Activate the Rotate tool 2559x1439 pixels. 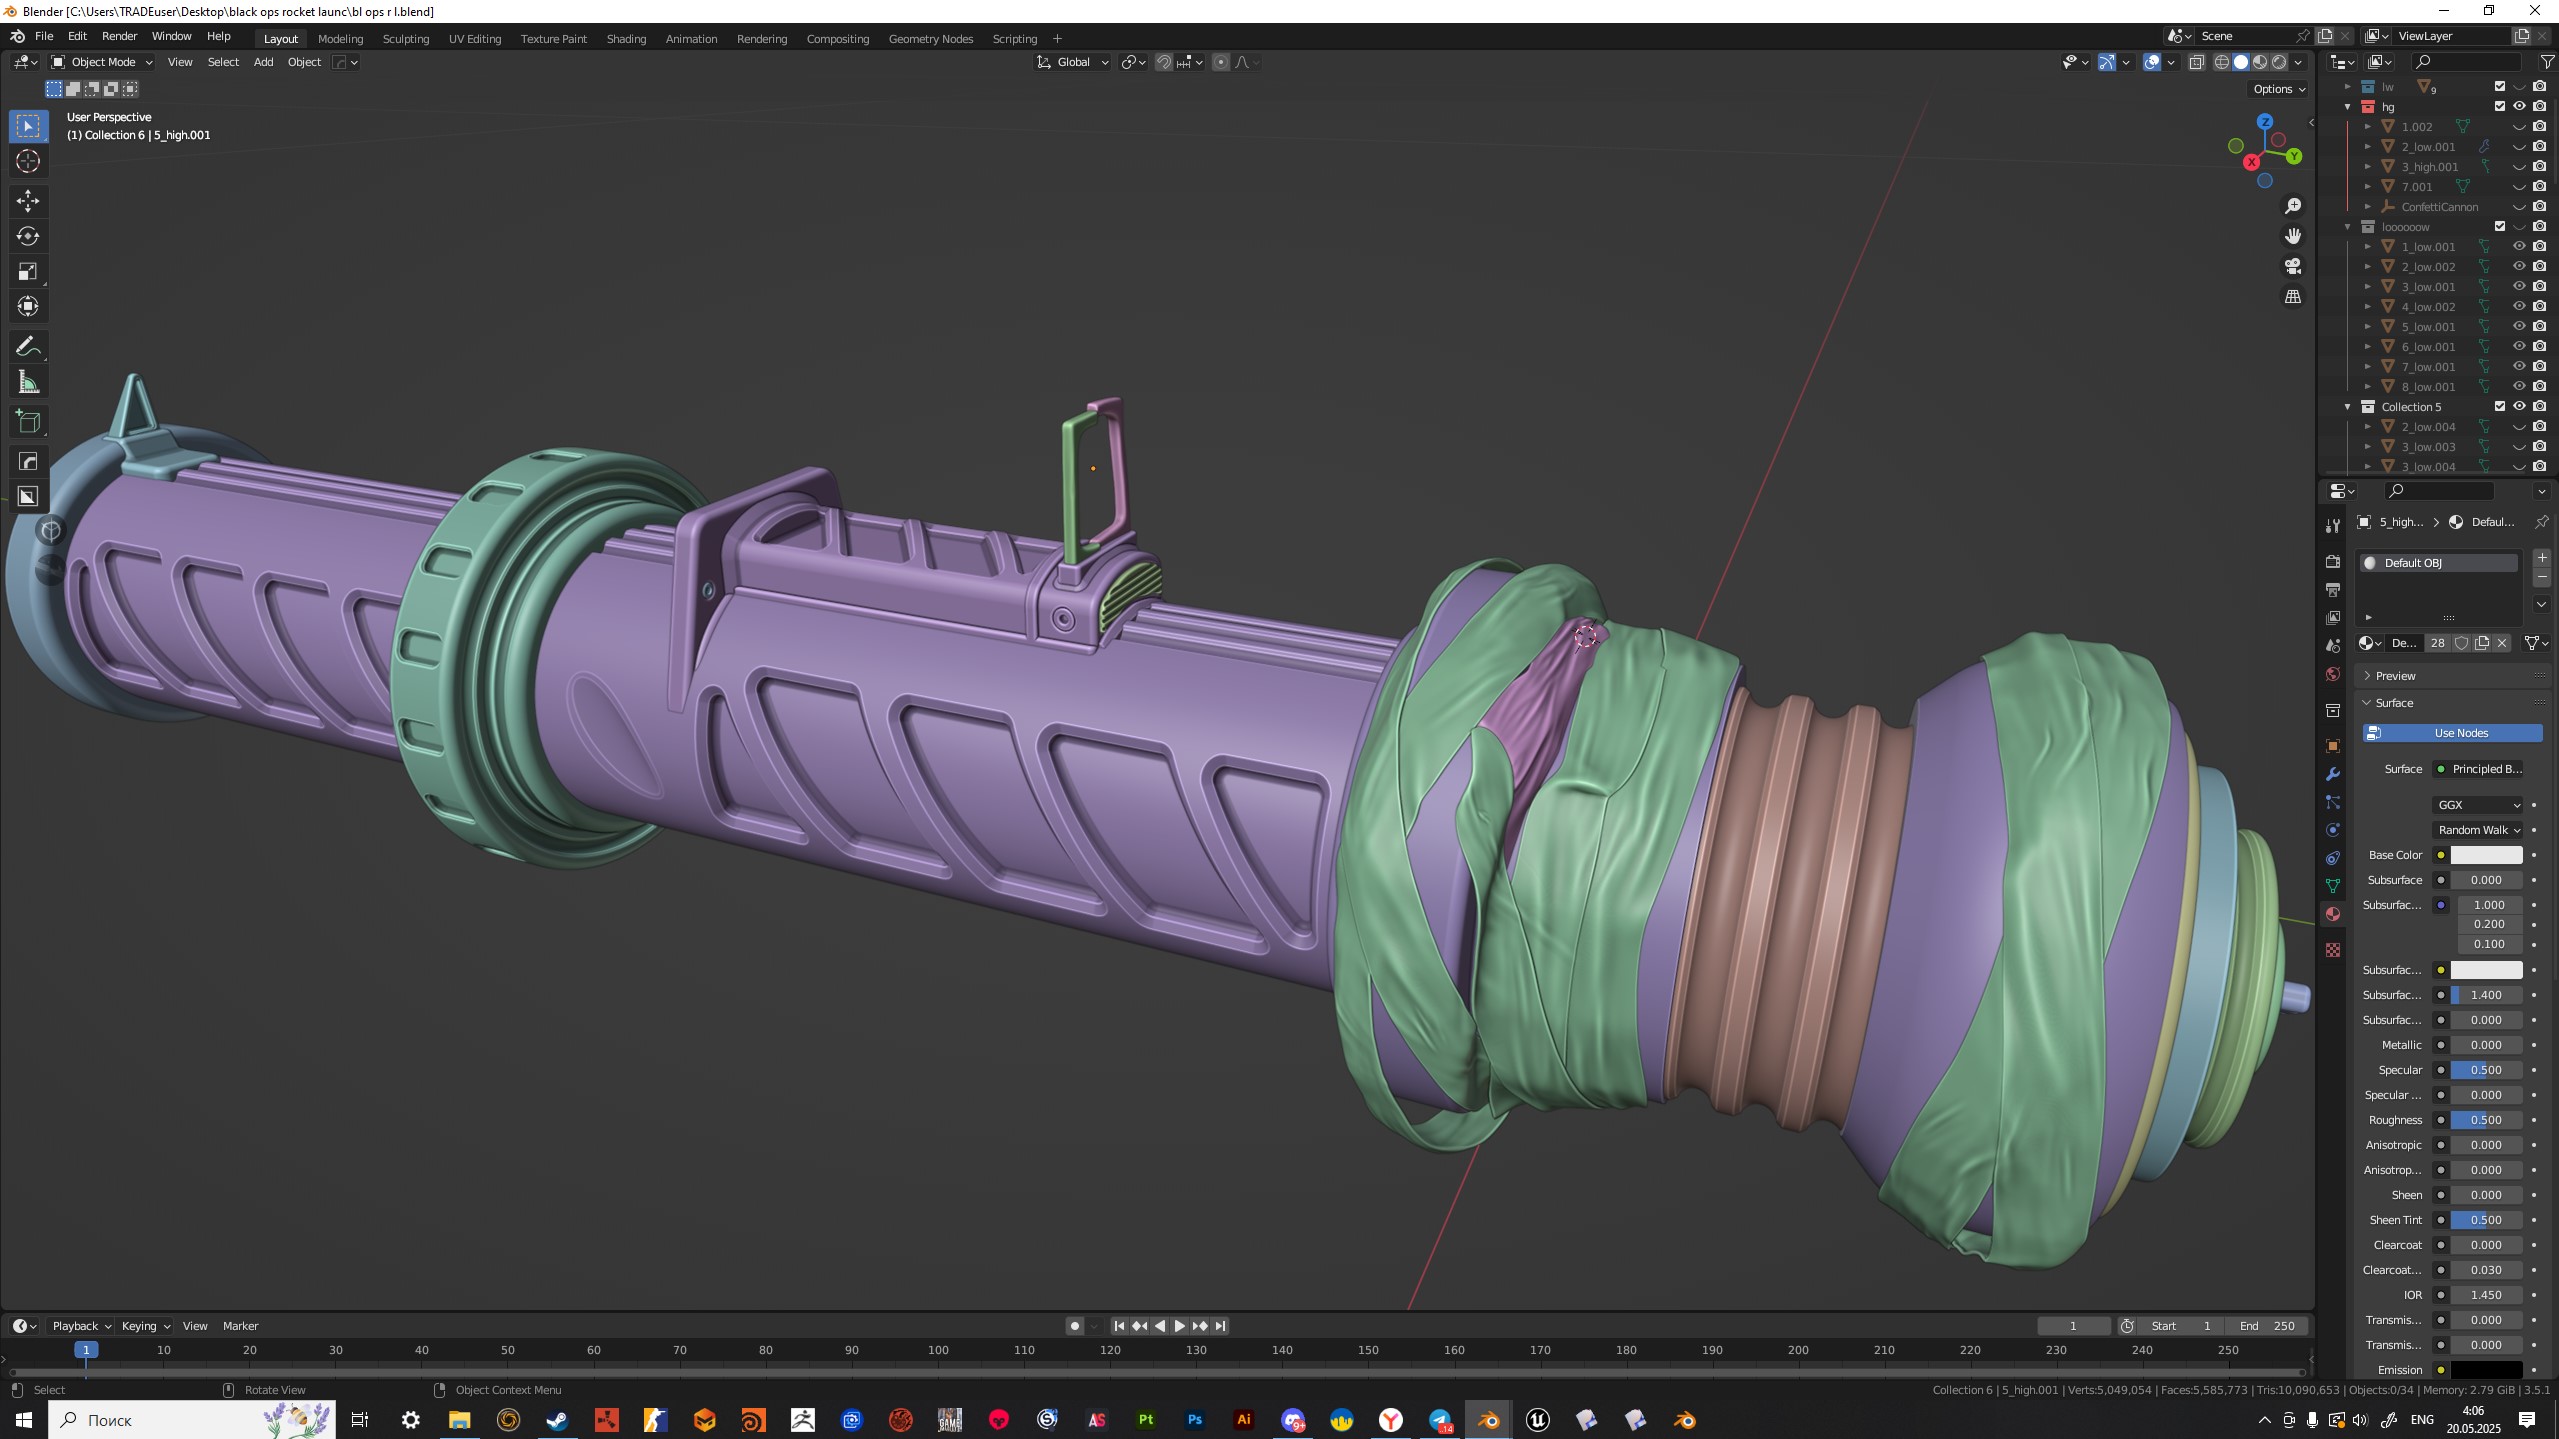click(x=28, y=236)
